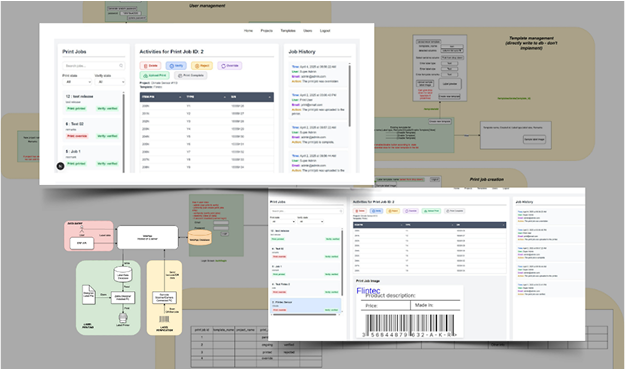This screenshot has height=370, width=625.
Task: Sort by TYPE column in larger window
Action: coord(206,97)
